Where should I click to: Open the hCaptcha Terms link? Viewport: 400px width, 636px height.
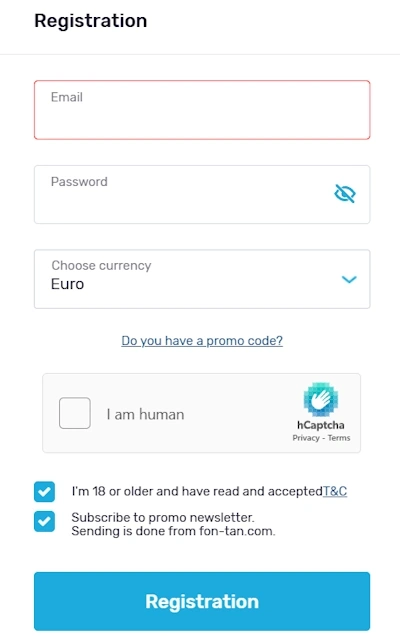tap(339, 438)
